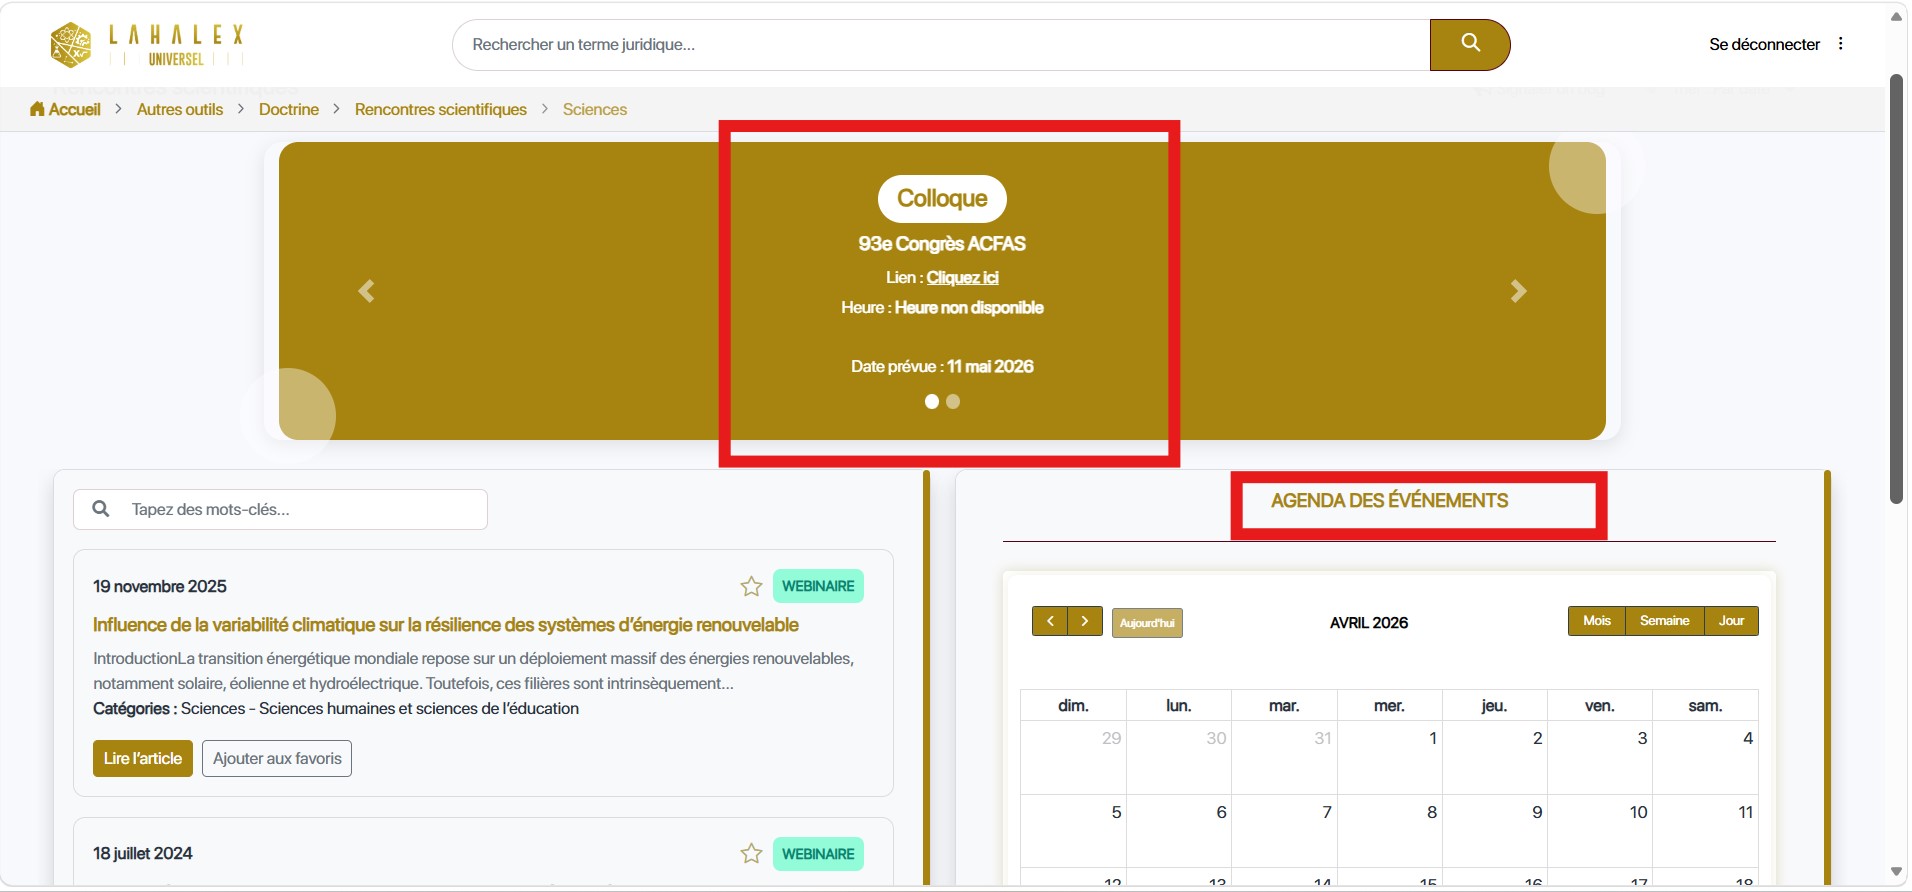This screenshot has width=1912, height=892.
Task: Click the Catégories line of the first article
Action: point(336,708)
